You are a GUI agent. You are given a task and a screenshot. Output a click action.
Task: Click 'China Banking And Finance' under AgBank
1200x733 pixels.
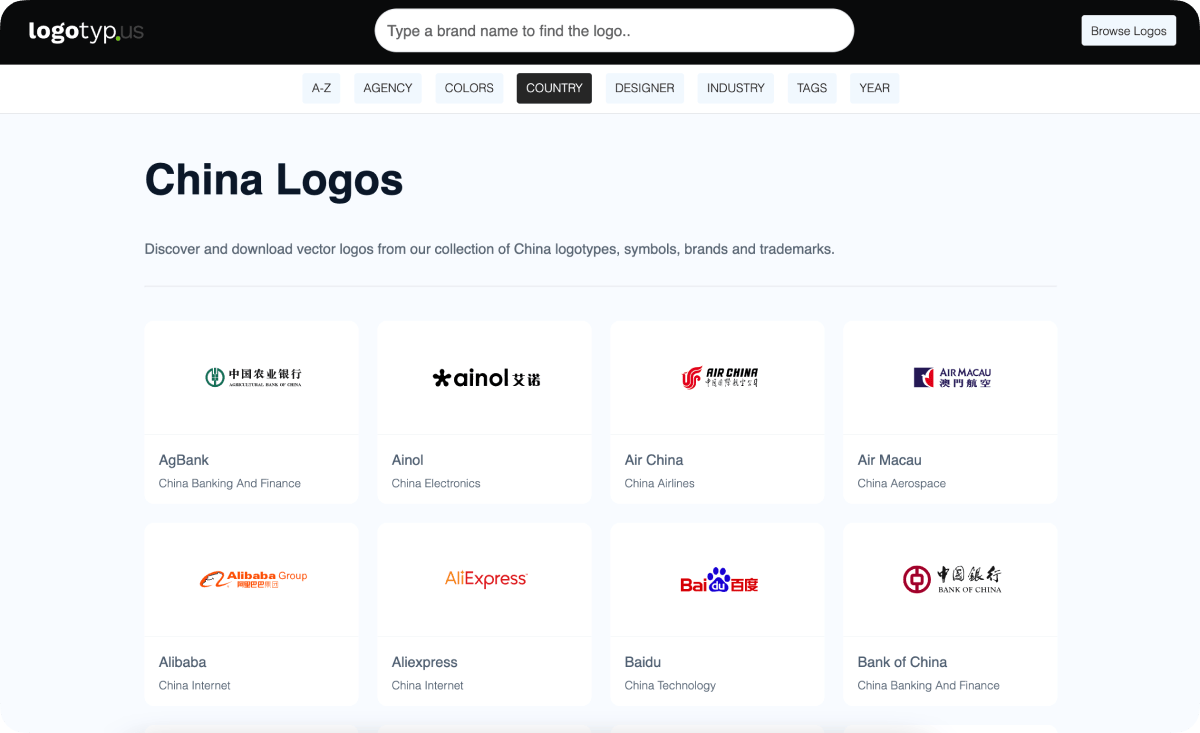(230, 483)
